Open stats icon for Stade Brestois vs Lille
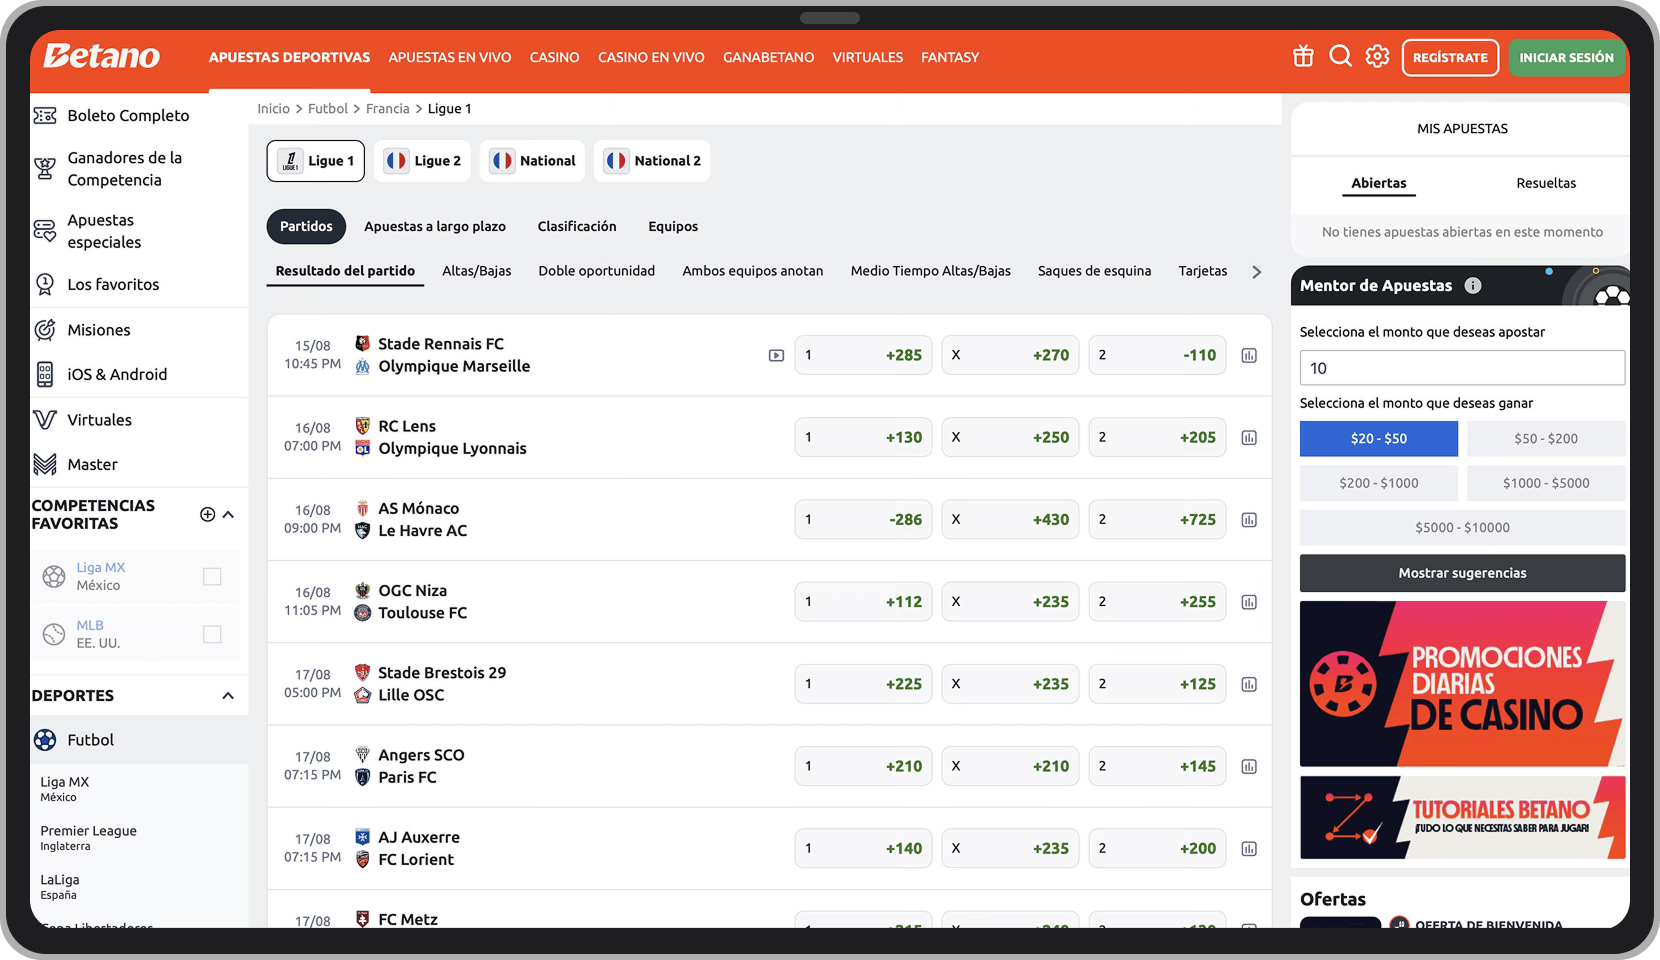 coord(1249,685)
